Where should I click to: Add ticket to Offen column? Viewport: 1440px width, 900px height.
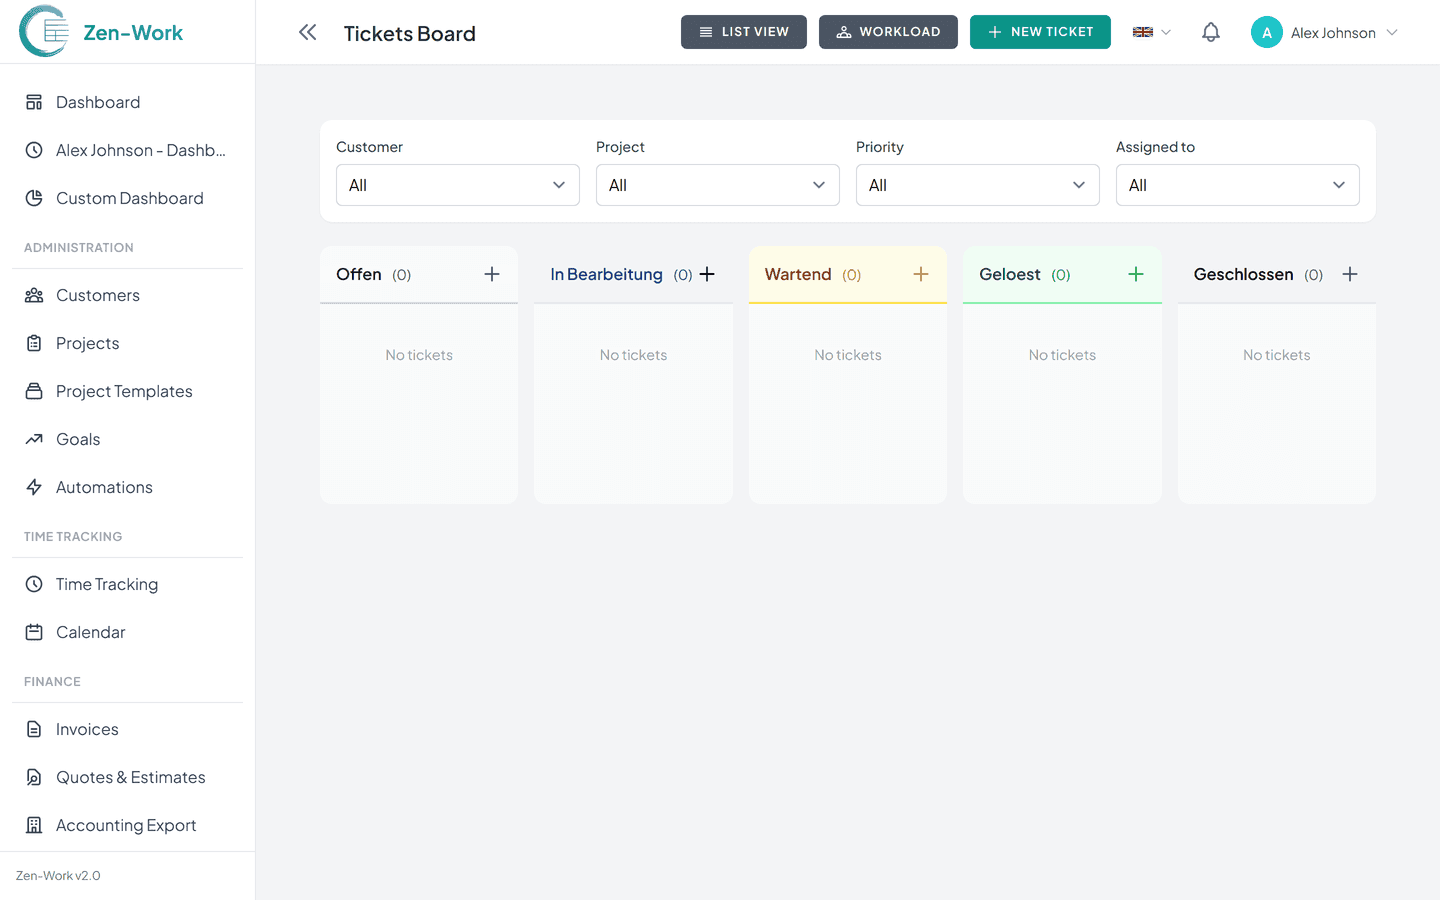point(492,274)
